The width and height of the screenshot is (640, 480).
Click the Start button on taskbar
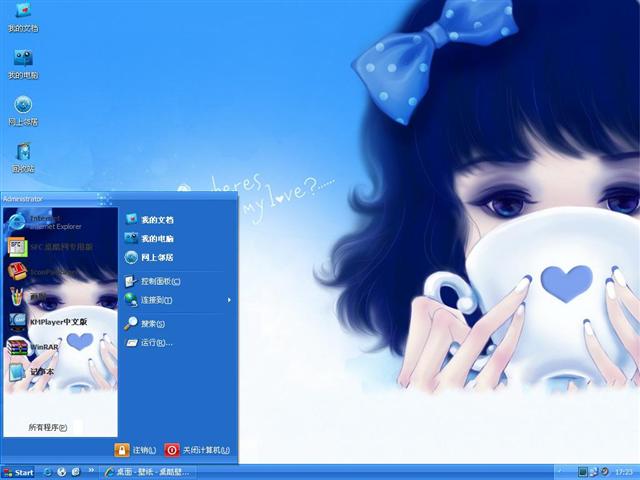pos(18,473)
